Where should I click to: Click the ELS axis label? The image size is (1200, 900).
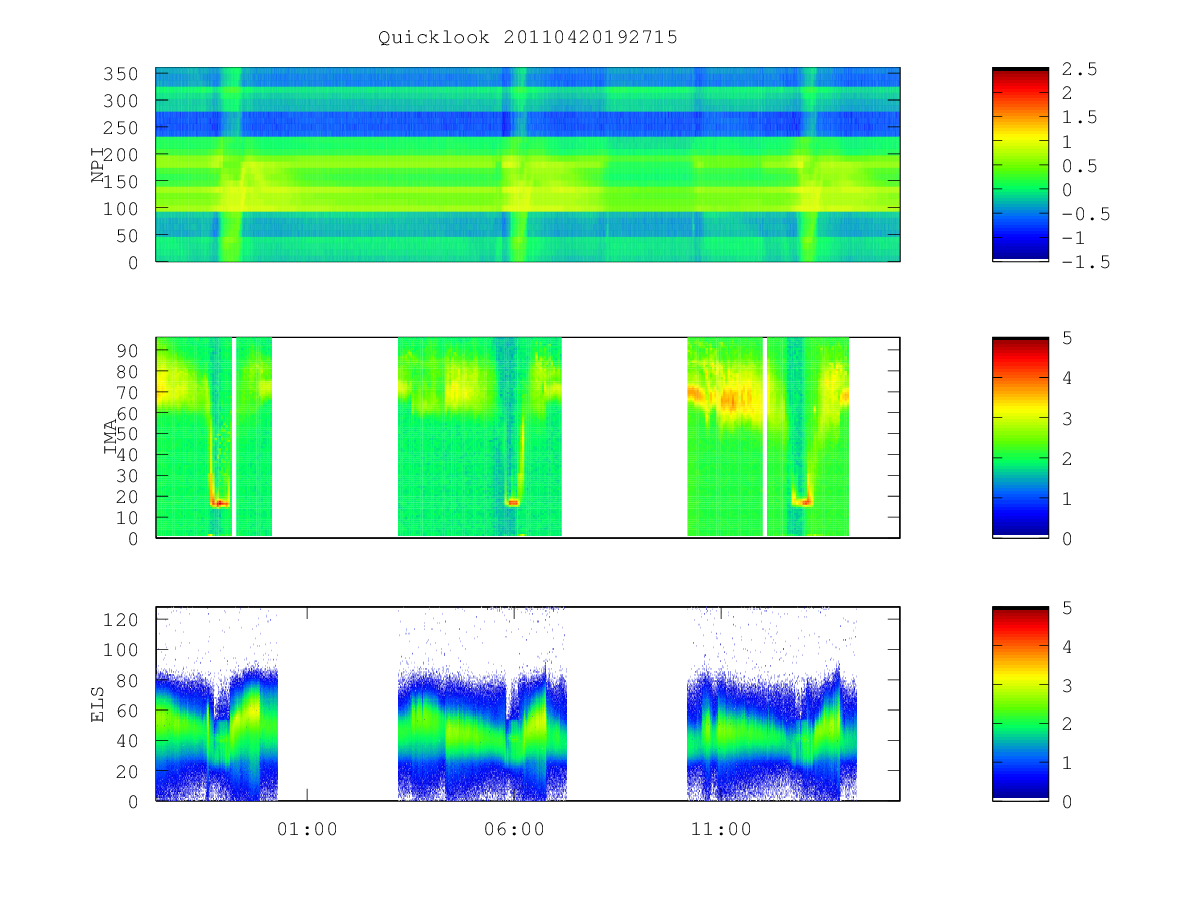click(98, 703)
